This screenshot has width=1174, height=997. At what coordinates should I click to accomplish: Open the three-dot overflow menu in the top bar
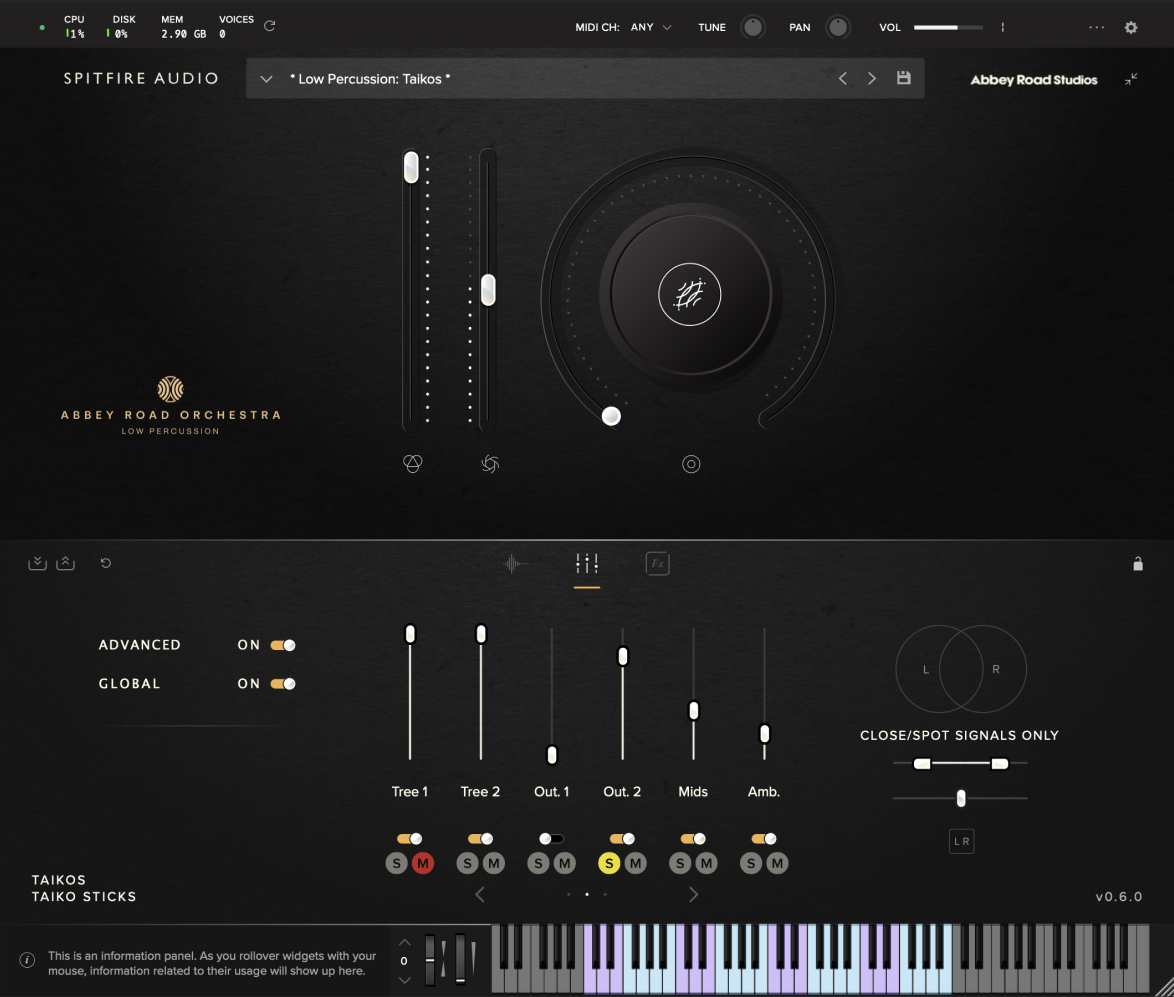[1096, 28]
